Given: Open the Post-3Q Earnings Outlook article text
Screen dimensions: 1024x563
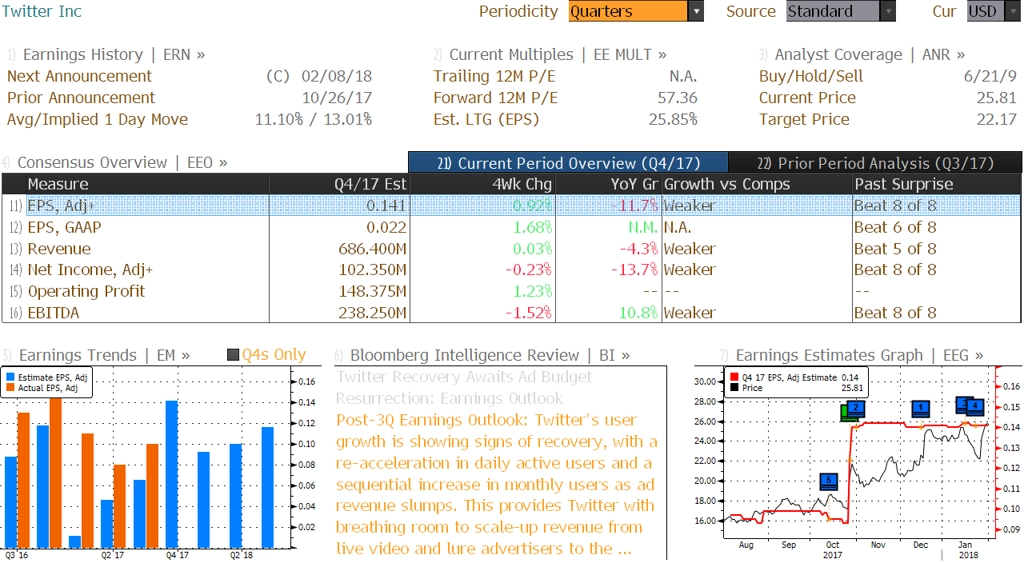Looking at the screenshot, I should 496,484.
